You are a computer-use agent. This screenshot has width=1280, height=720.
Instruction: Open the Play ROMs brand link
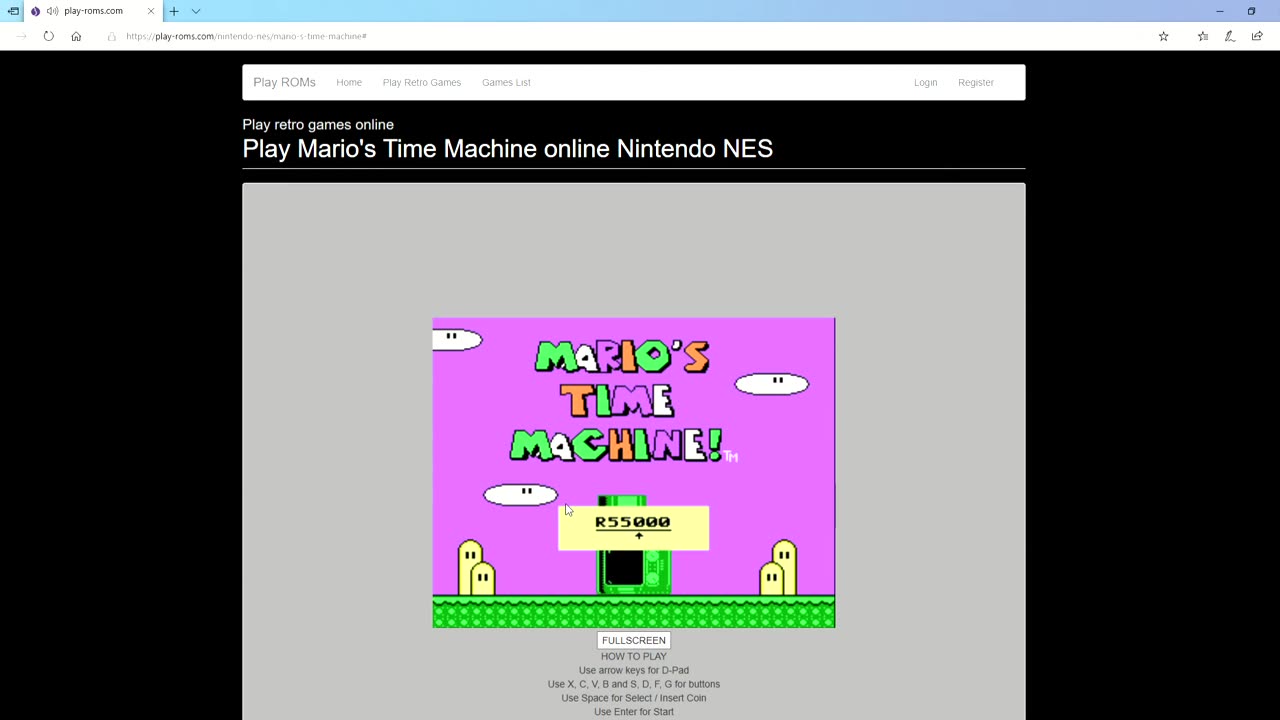point(284,82)
